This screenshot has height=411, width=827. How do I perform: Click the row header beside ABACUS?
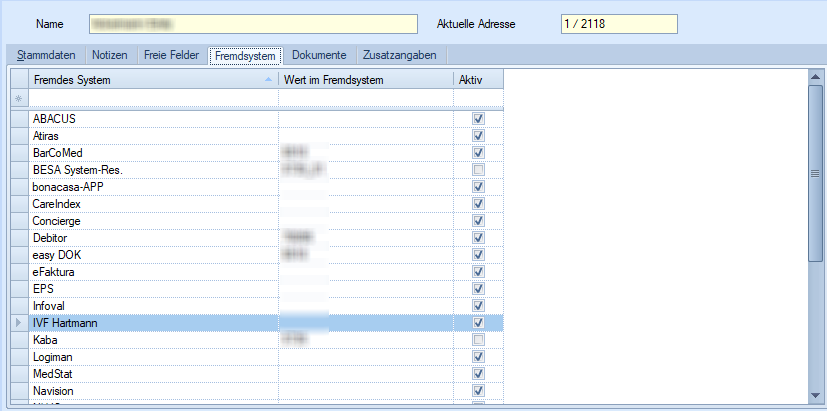20,119
